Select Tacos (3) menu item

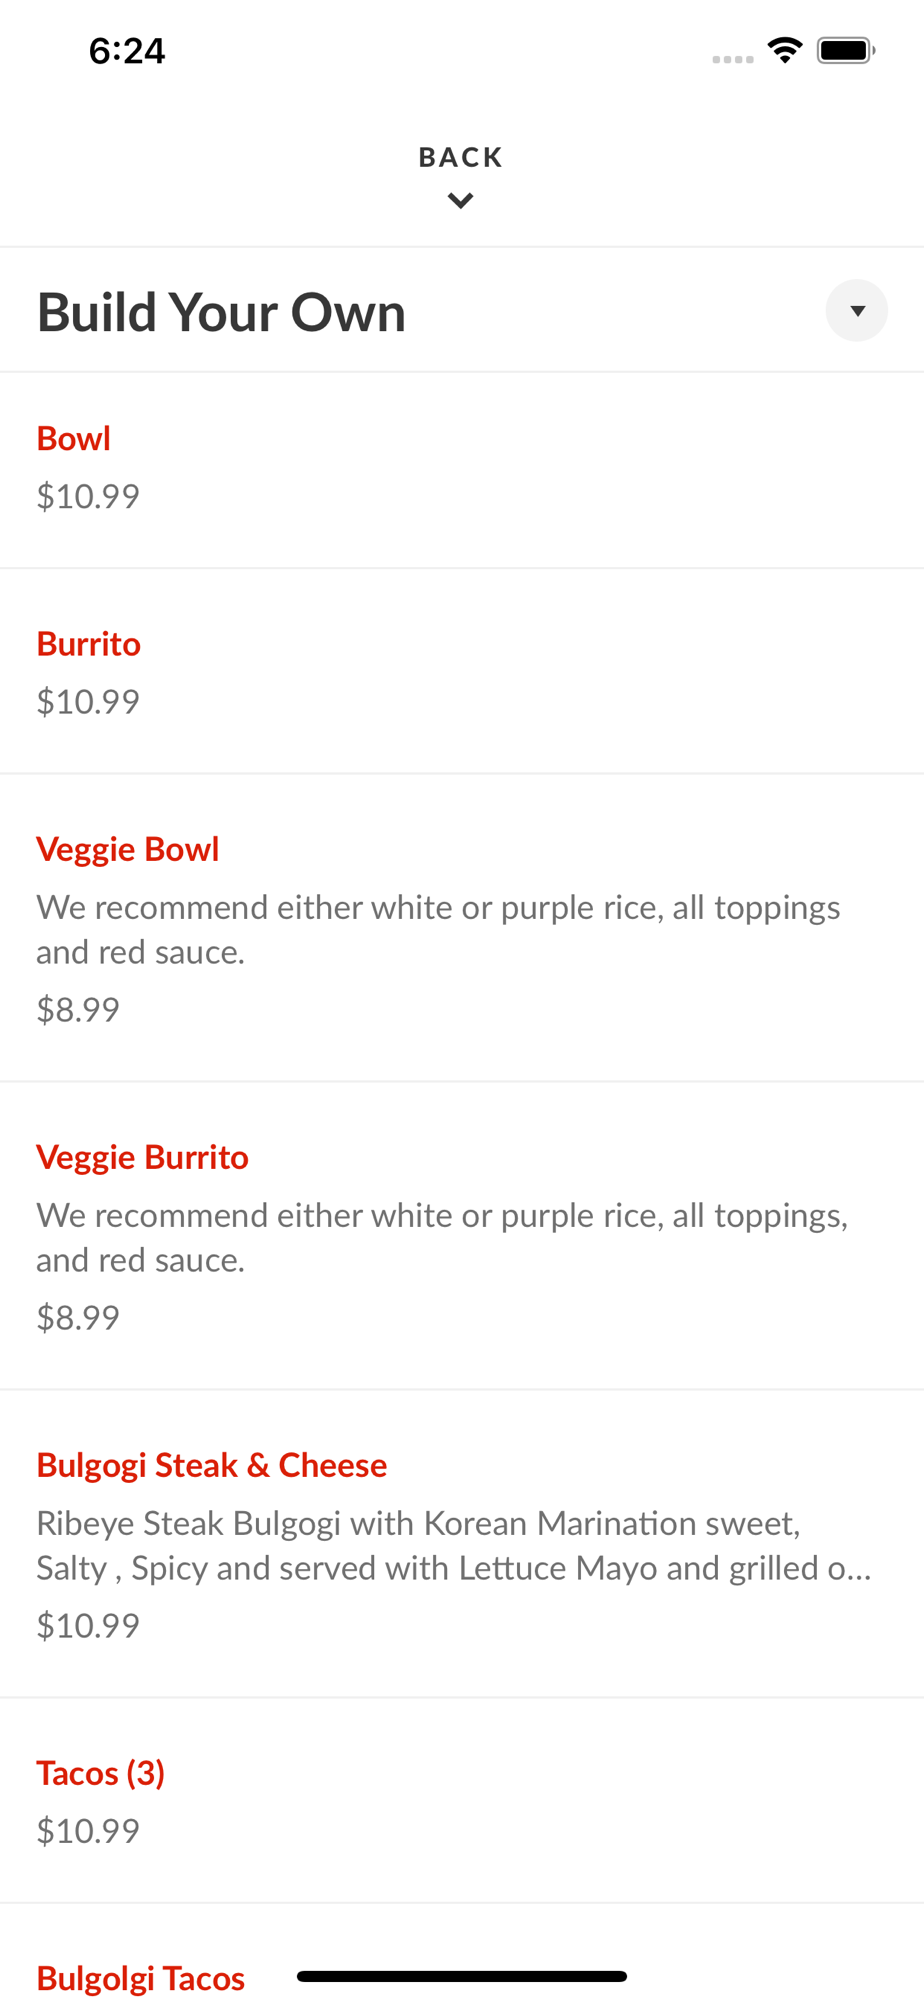tap(462, 1801)
